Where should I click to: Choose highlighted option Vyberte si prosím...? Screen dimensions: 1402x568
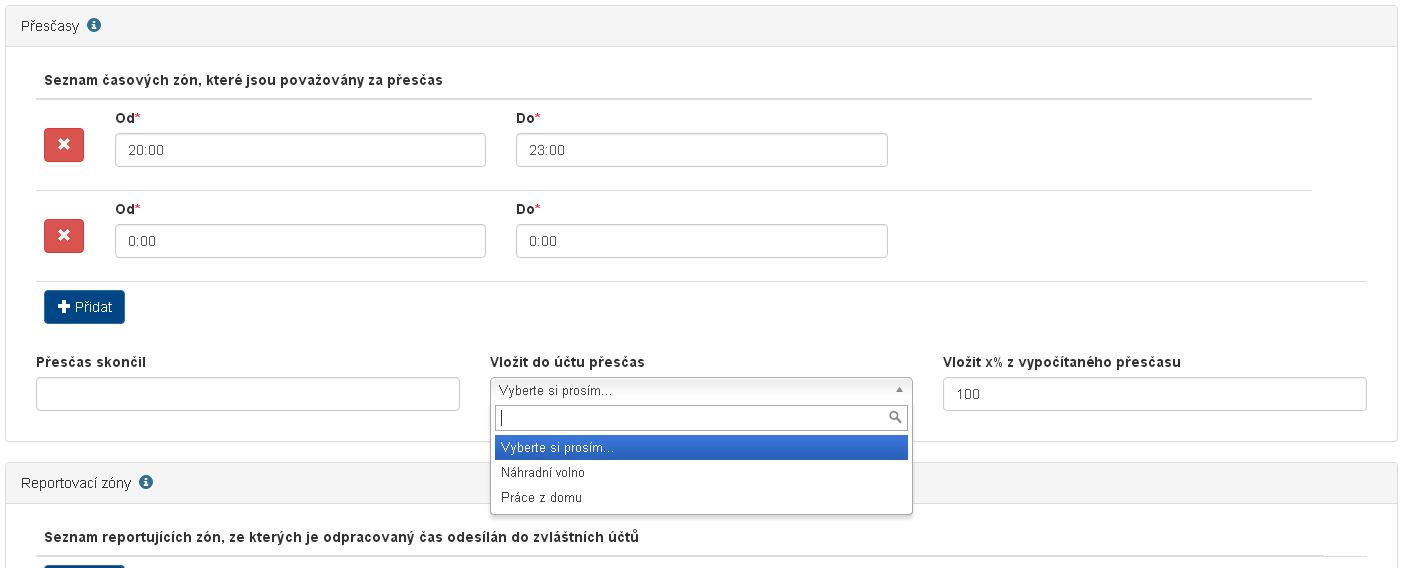coord(700,447)
